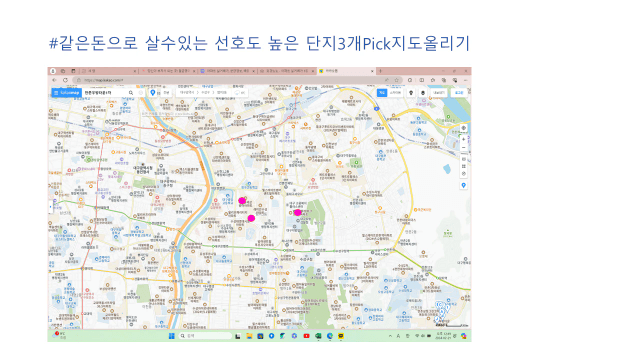
Task: Click the distance measure tool icon
Action: pyautogui.click(x=464, y=174)
